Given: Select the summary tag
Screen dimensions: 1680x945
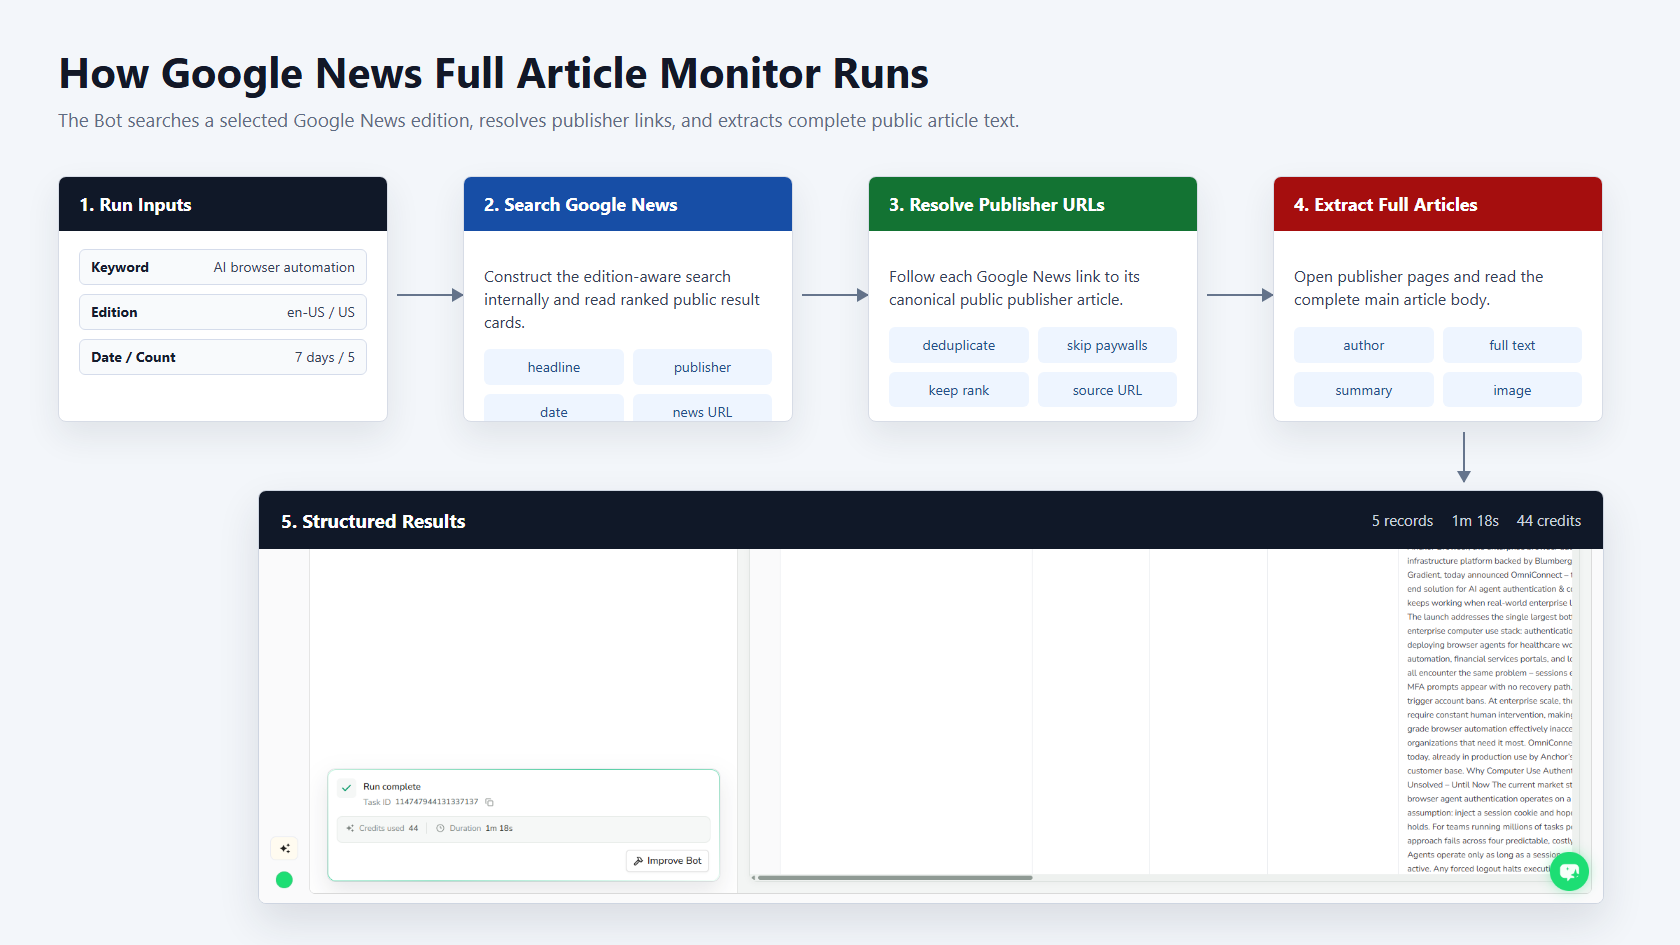Looking at the screenshot, I should coord(1364,390).
